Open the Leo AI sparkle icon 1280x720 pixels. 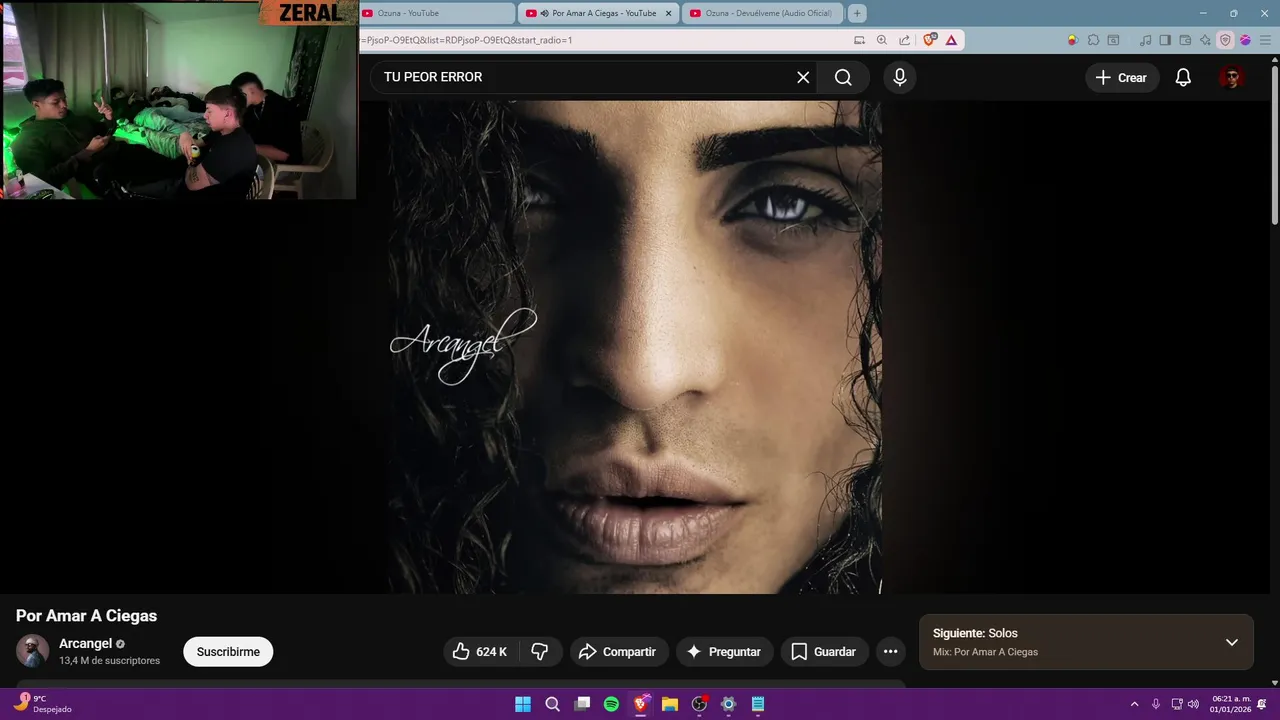[x=1205, y=40]
